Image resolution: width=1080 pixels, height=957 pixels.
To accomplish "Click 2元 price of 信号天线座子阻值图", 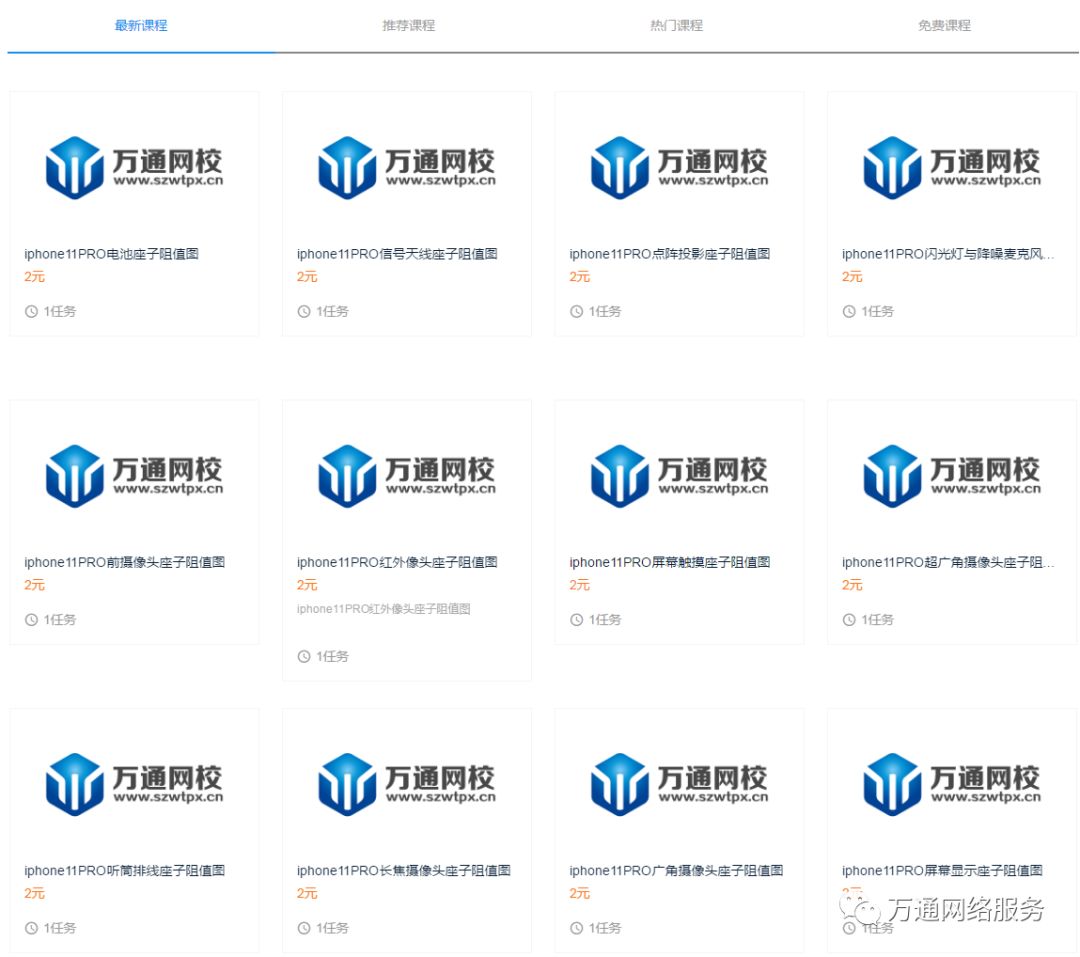I will [307, 276].
